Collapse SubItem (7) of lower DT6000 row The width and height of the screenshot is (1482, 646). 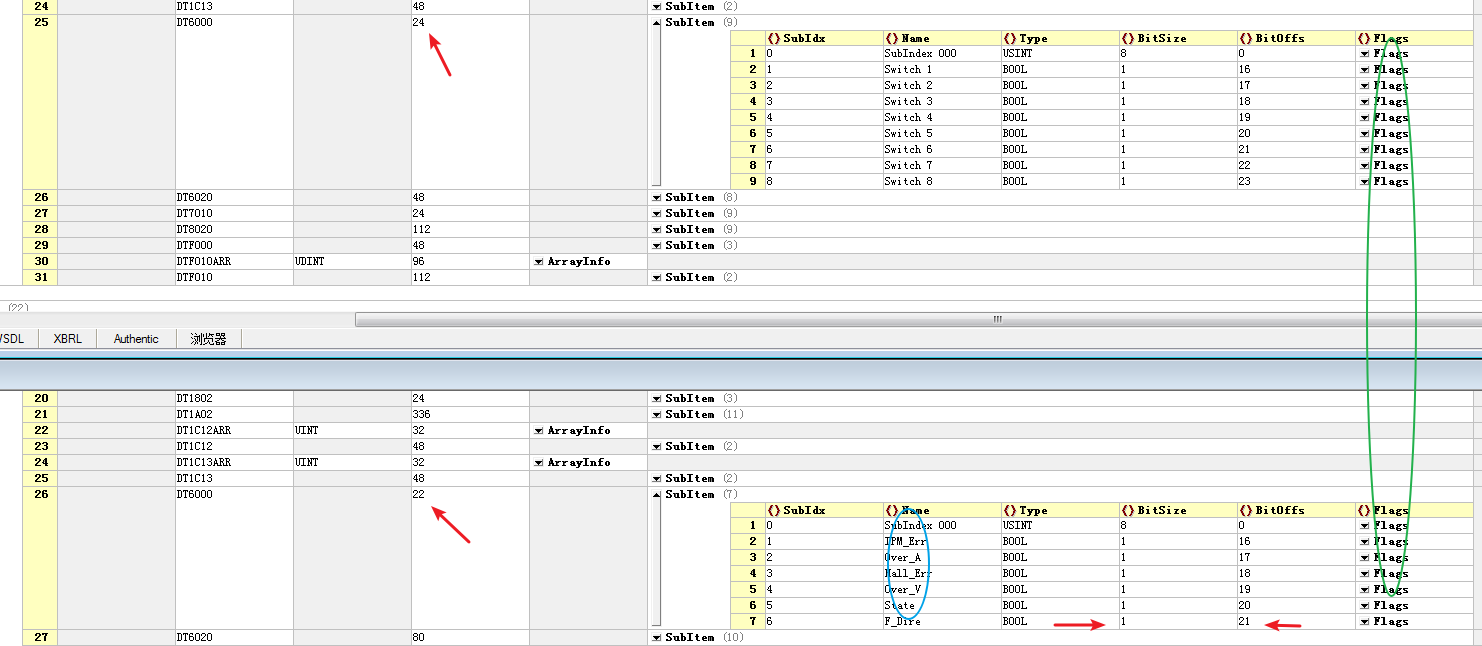[656, 495]
